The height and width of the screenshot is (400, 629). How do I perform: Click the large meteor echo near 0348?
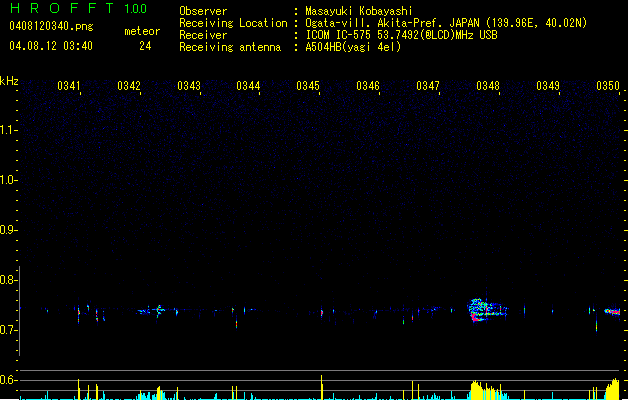pos(487,310)
